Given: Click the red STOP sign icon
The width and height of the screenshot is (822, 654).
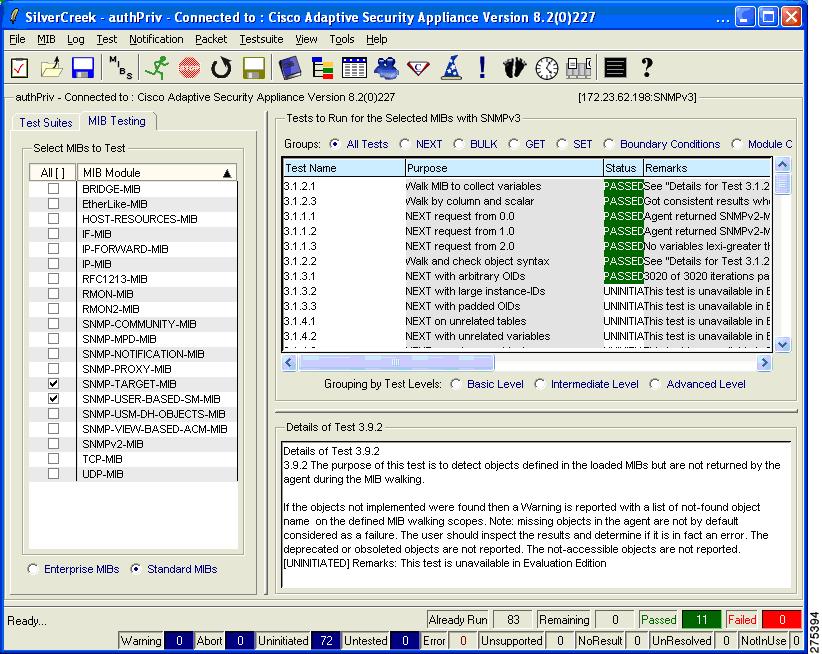Looking at the screenshot, I should [x=189, y=68].
